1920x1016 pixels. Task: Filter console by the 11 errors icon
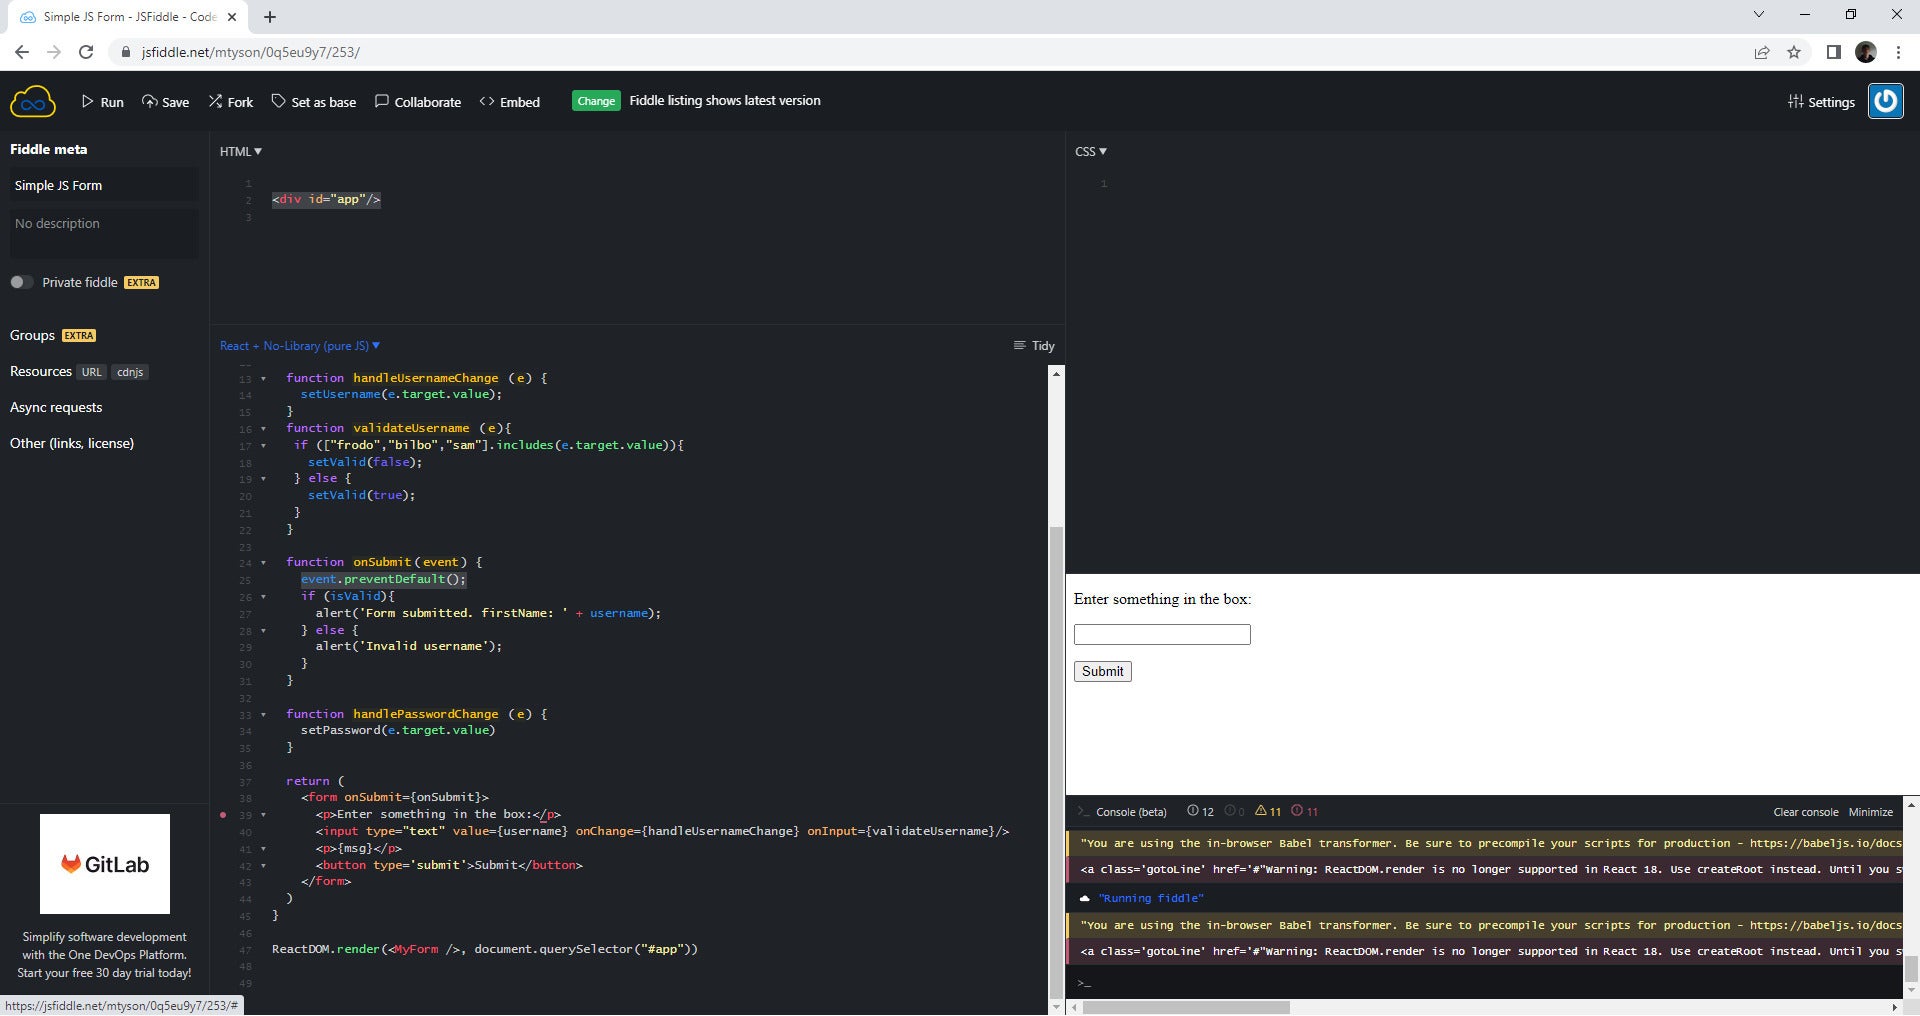pos(1305,811)
